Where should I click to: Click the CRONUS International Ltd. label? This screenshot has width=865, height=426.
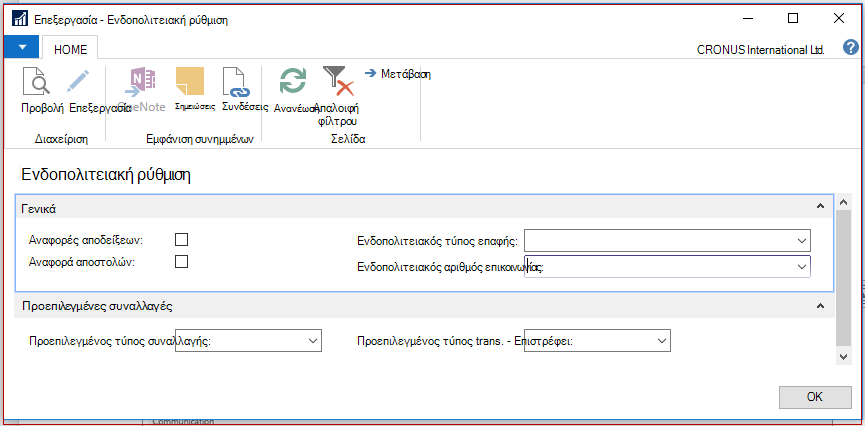[760, 50]
